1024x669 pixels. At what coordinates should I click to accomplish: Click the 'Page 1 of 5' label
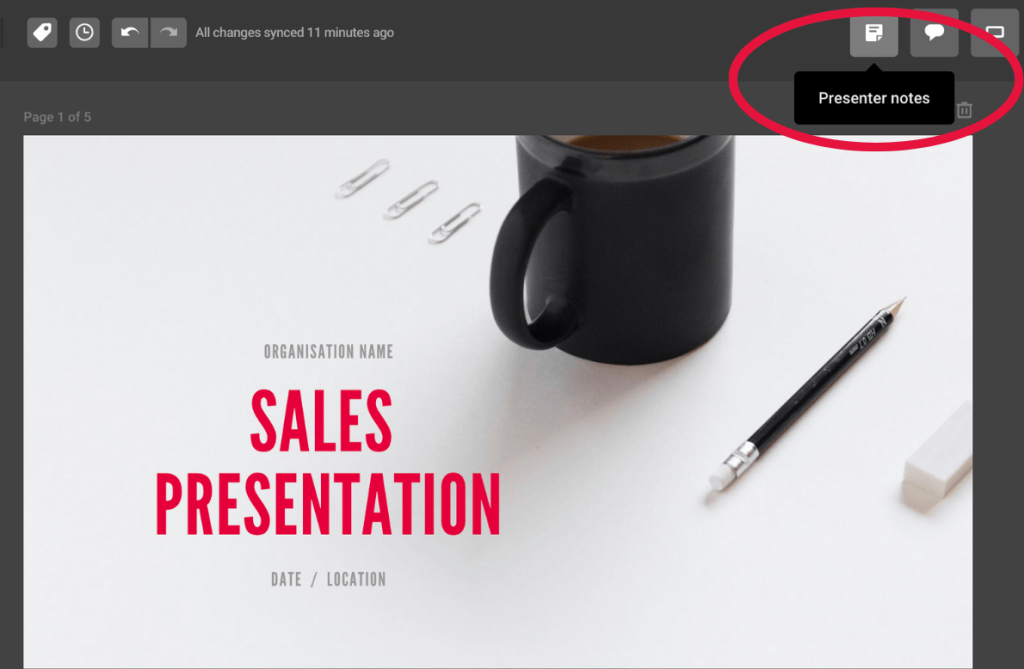[57, 117]
